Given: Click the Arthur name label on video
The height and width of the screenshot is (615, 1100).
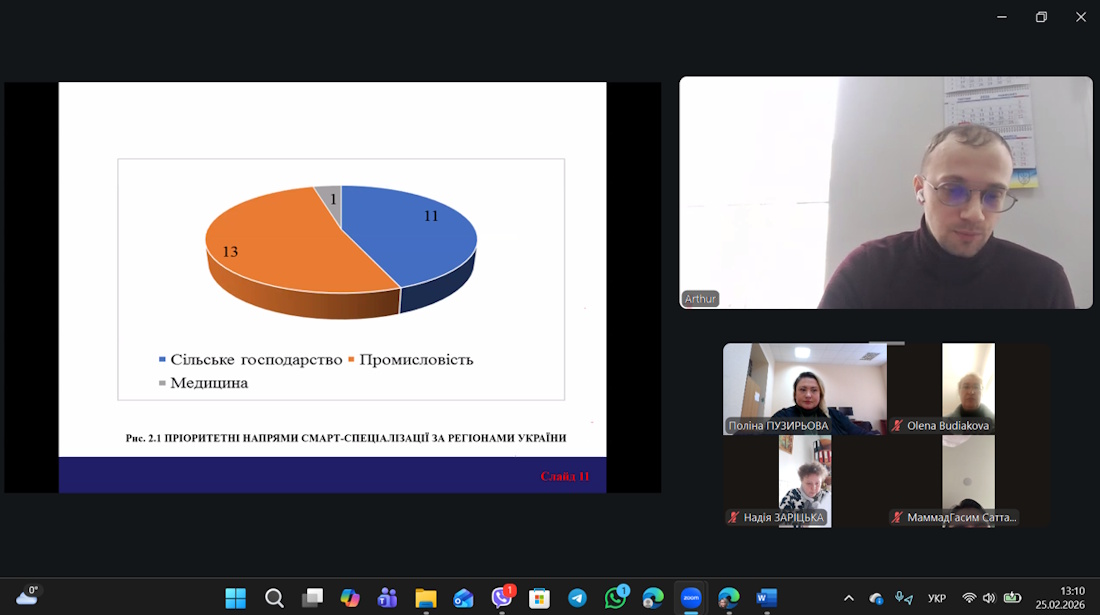Looking at the screenshot, I should click(x=700, y=299).
